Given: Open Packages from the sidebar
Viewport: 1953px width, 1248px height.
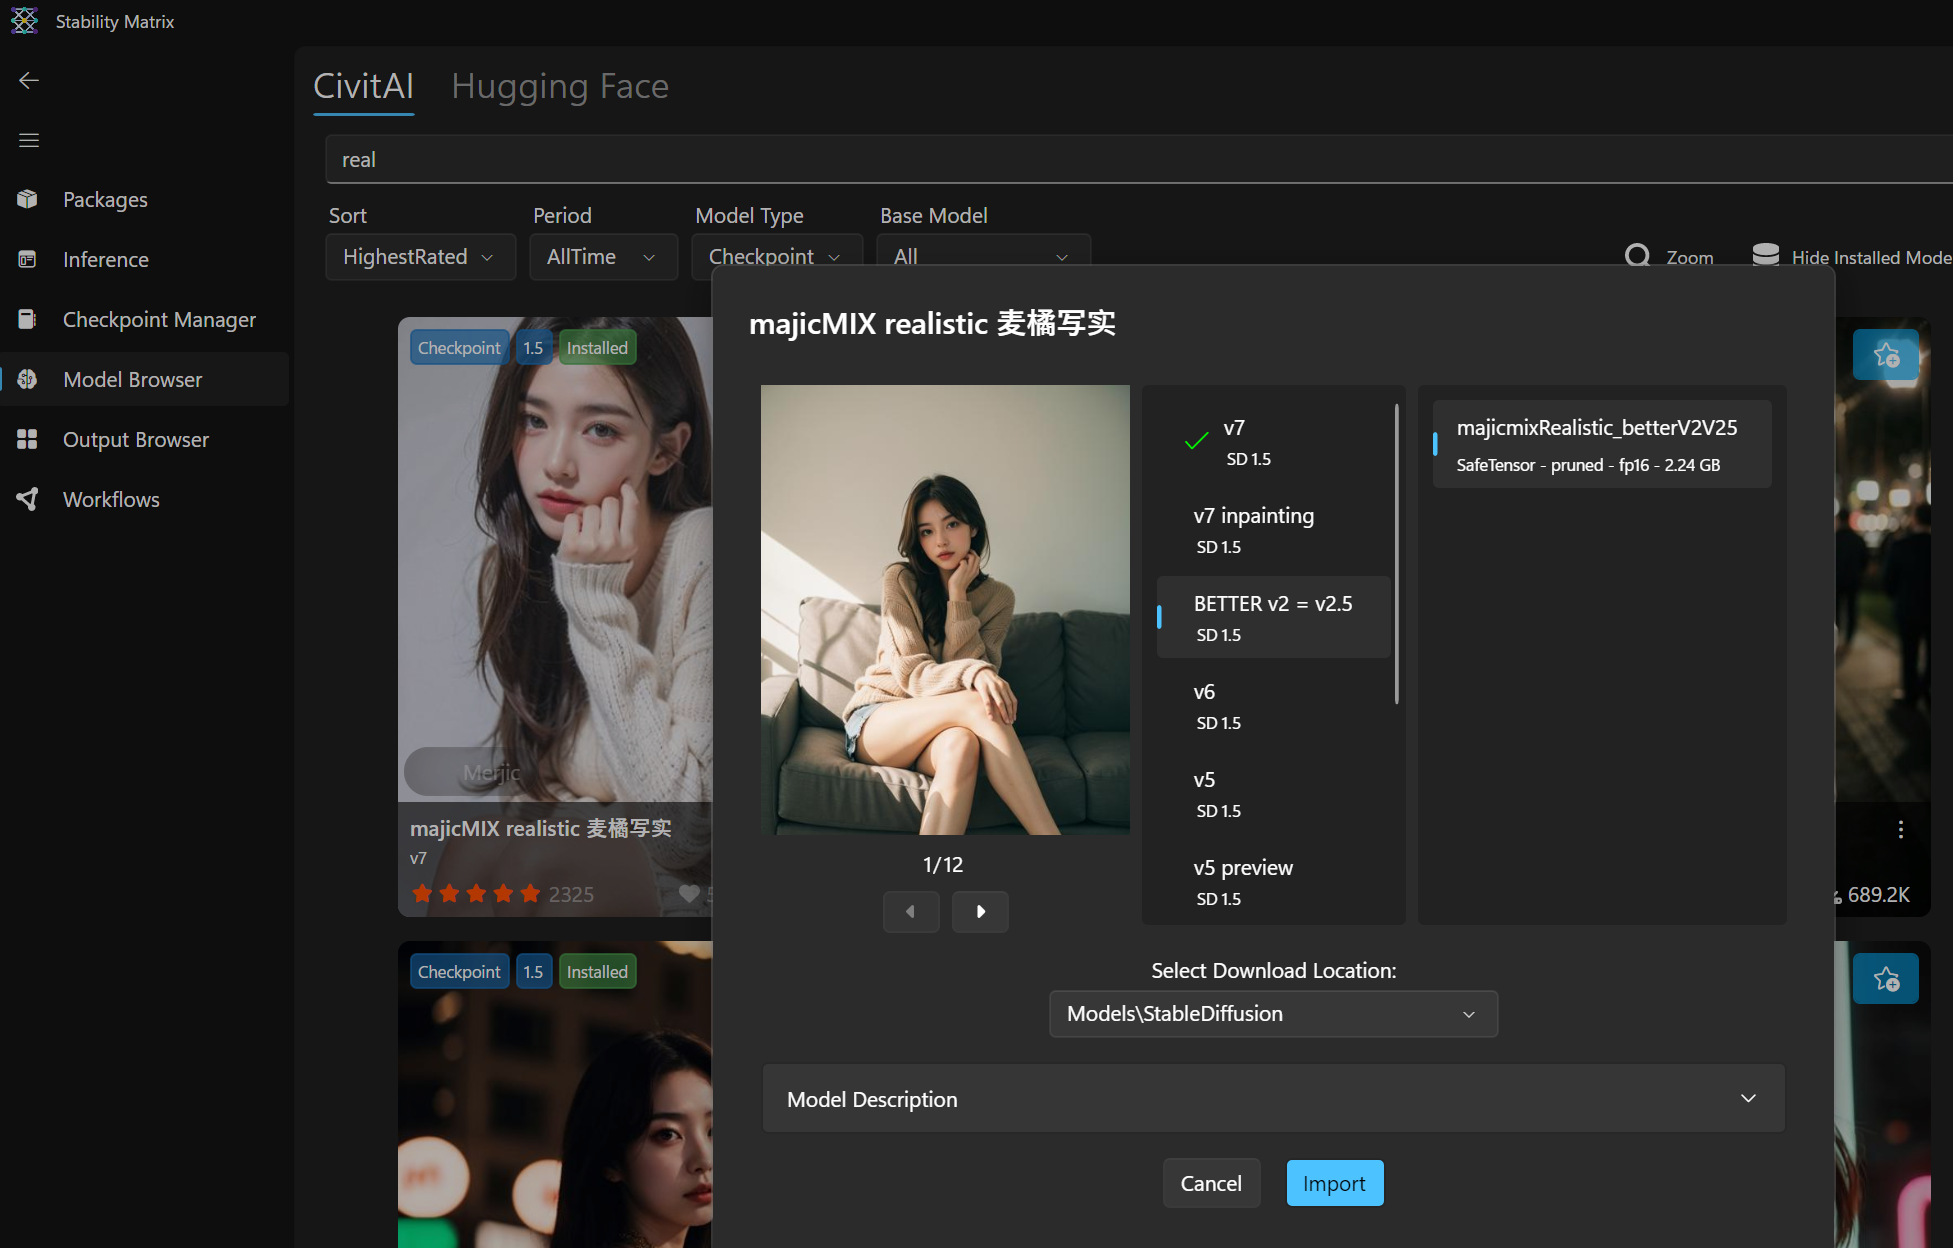Looking at the screenshot, I should (105, 199).
